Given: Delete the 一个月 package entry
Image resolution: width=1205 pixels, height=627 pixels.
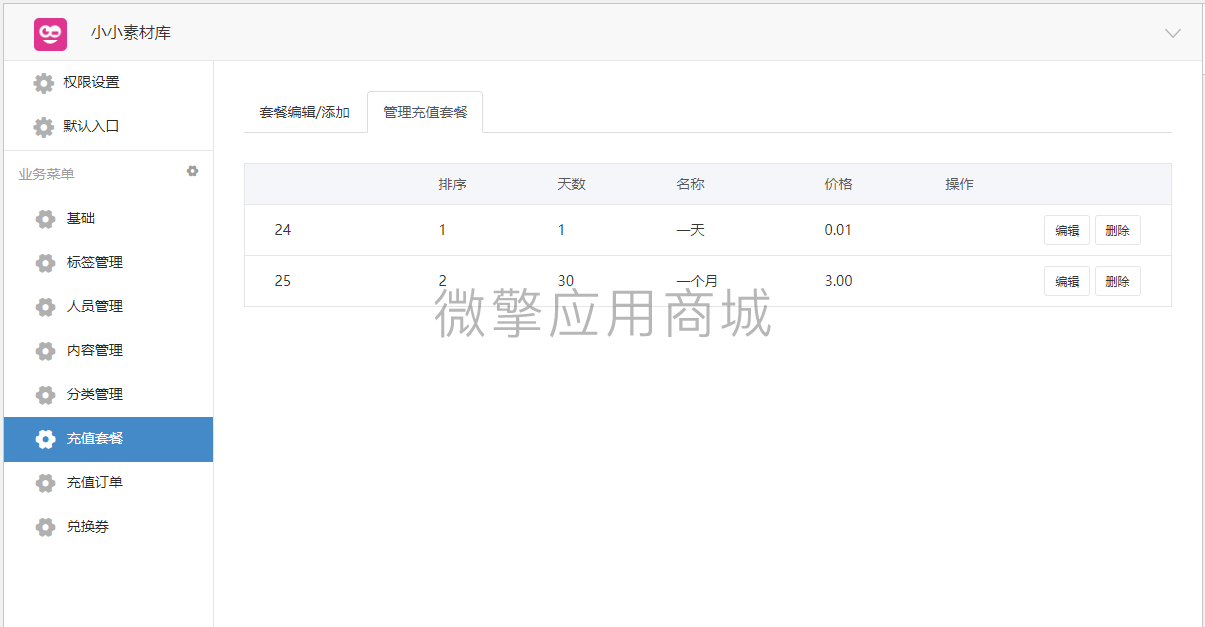Looking at the screenshot, I should (1117, 281).
